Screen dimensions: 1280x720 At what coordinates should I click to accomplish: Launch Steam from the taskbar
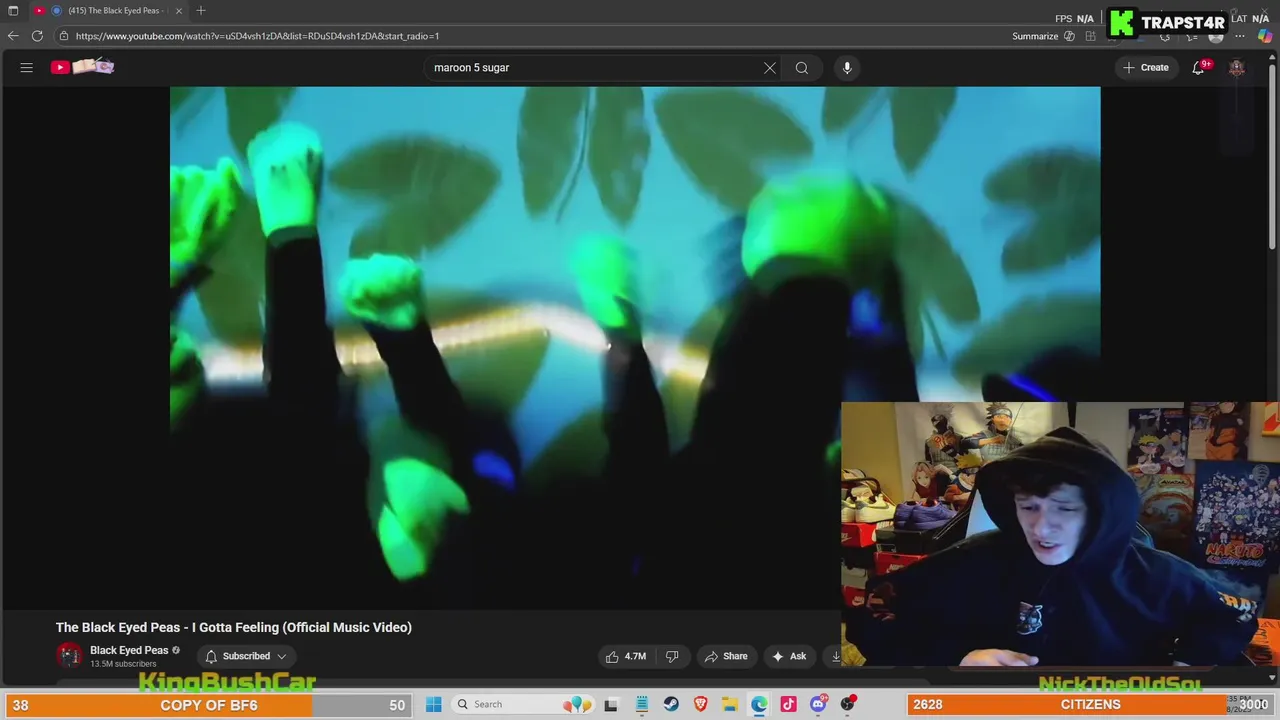(x=671, y=704)
